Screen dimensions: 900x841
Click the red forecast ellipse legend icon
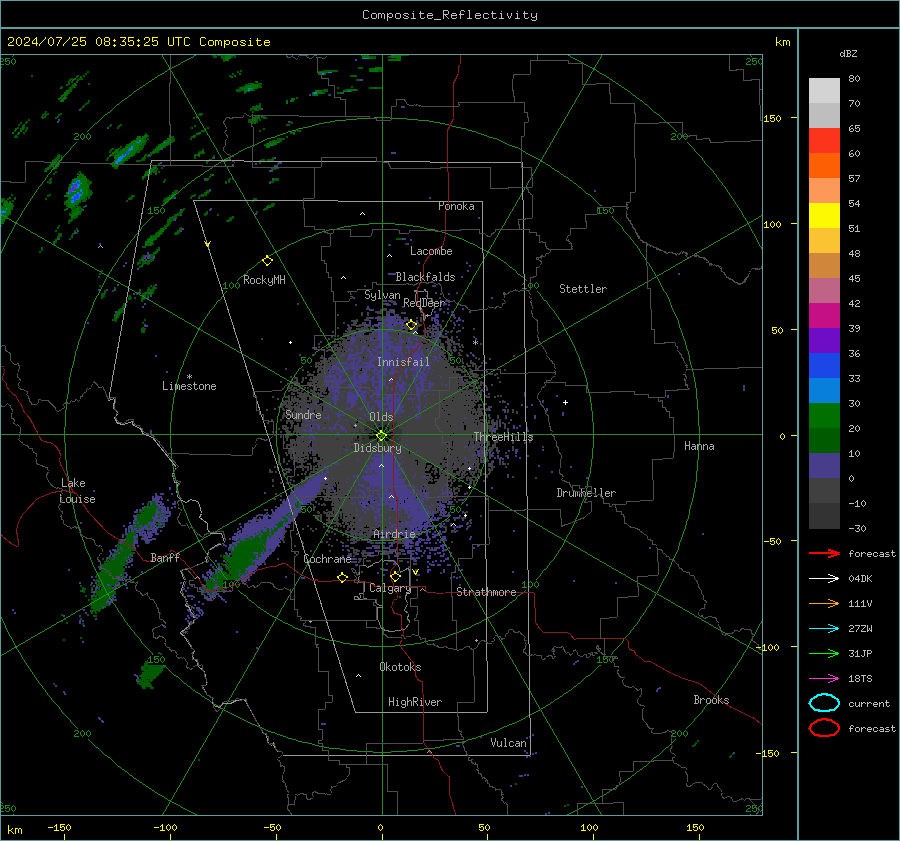[824, 728]
